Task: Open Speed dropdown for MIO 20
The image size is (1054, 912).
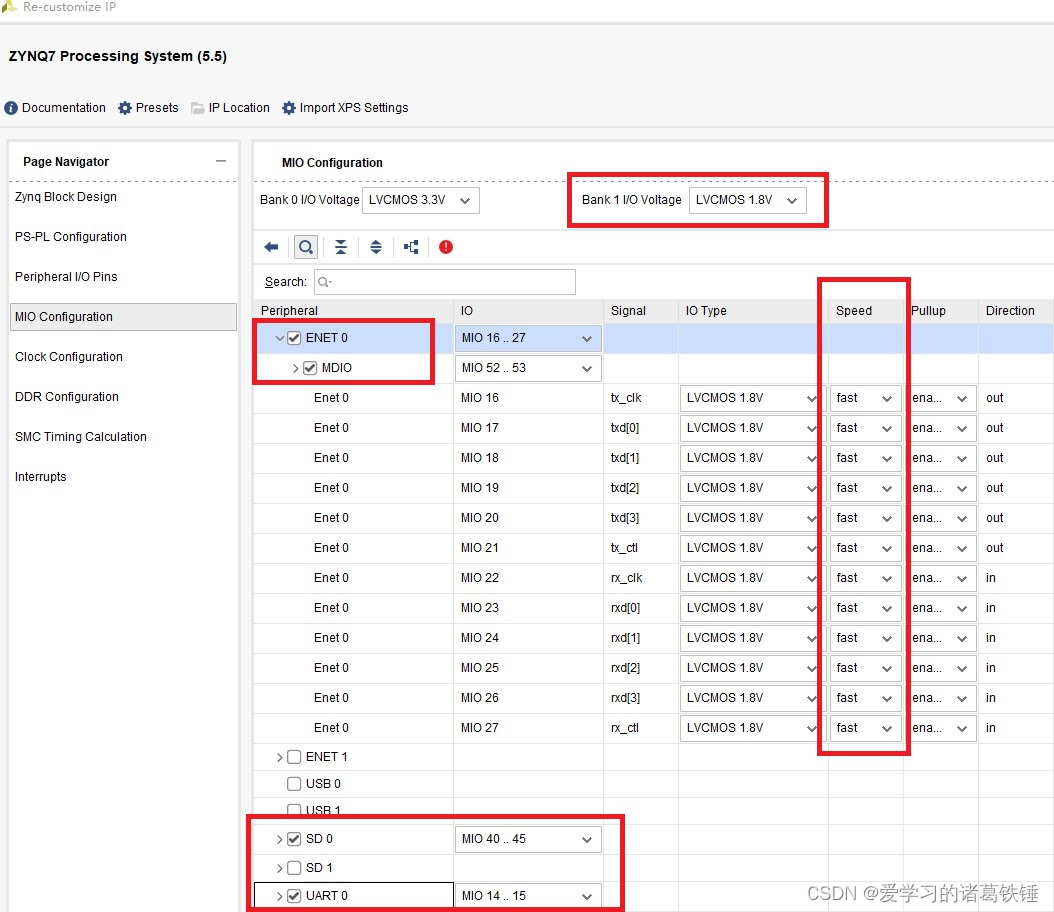Action: click(x=865, y=518)
